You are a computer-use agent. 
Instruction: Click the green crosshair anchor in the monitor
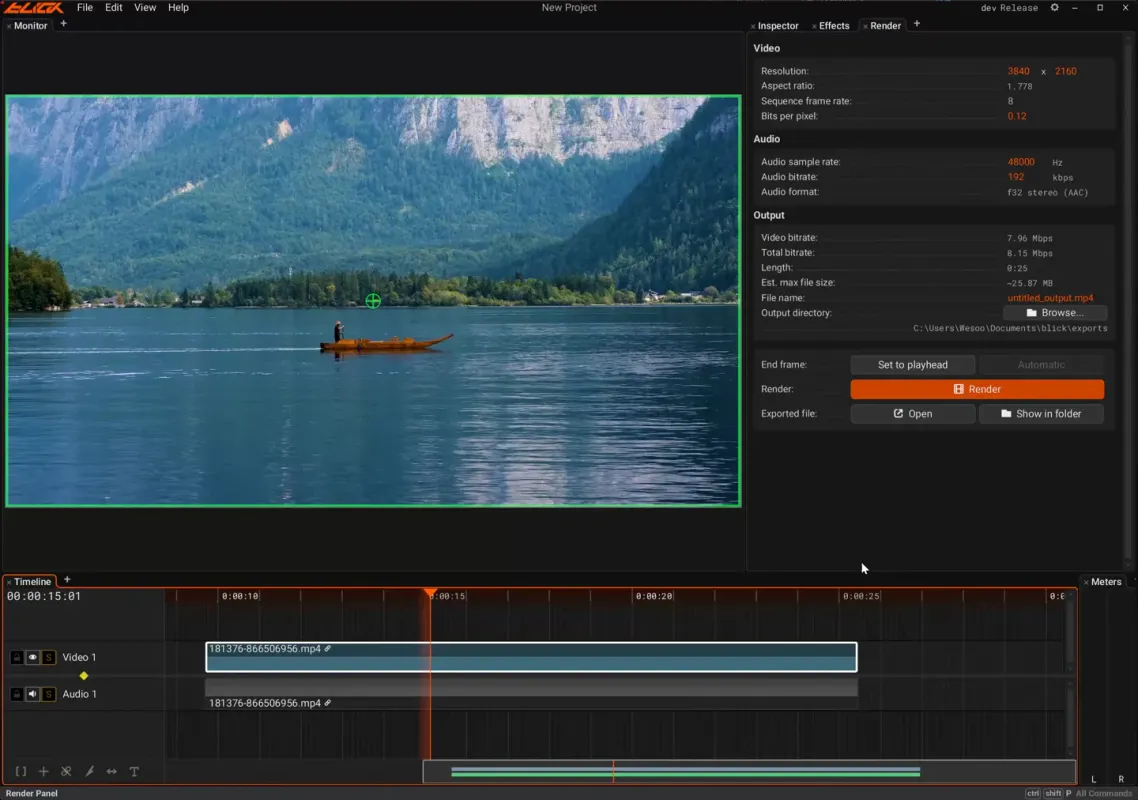[x=373, y=301]
